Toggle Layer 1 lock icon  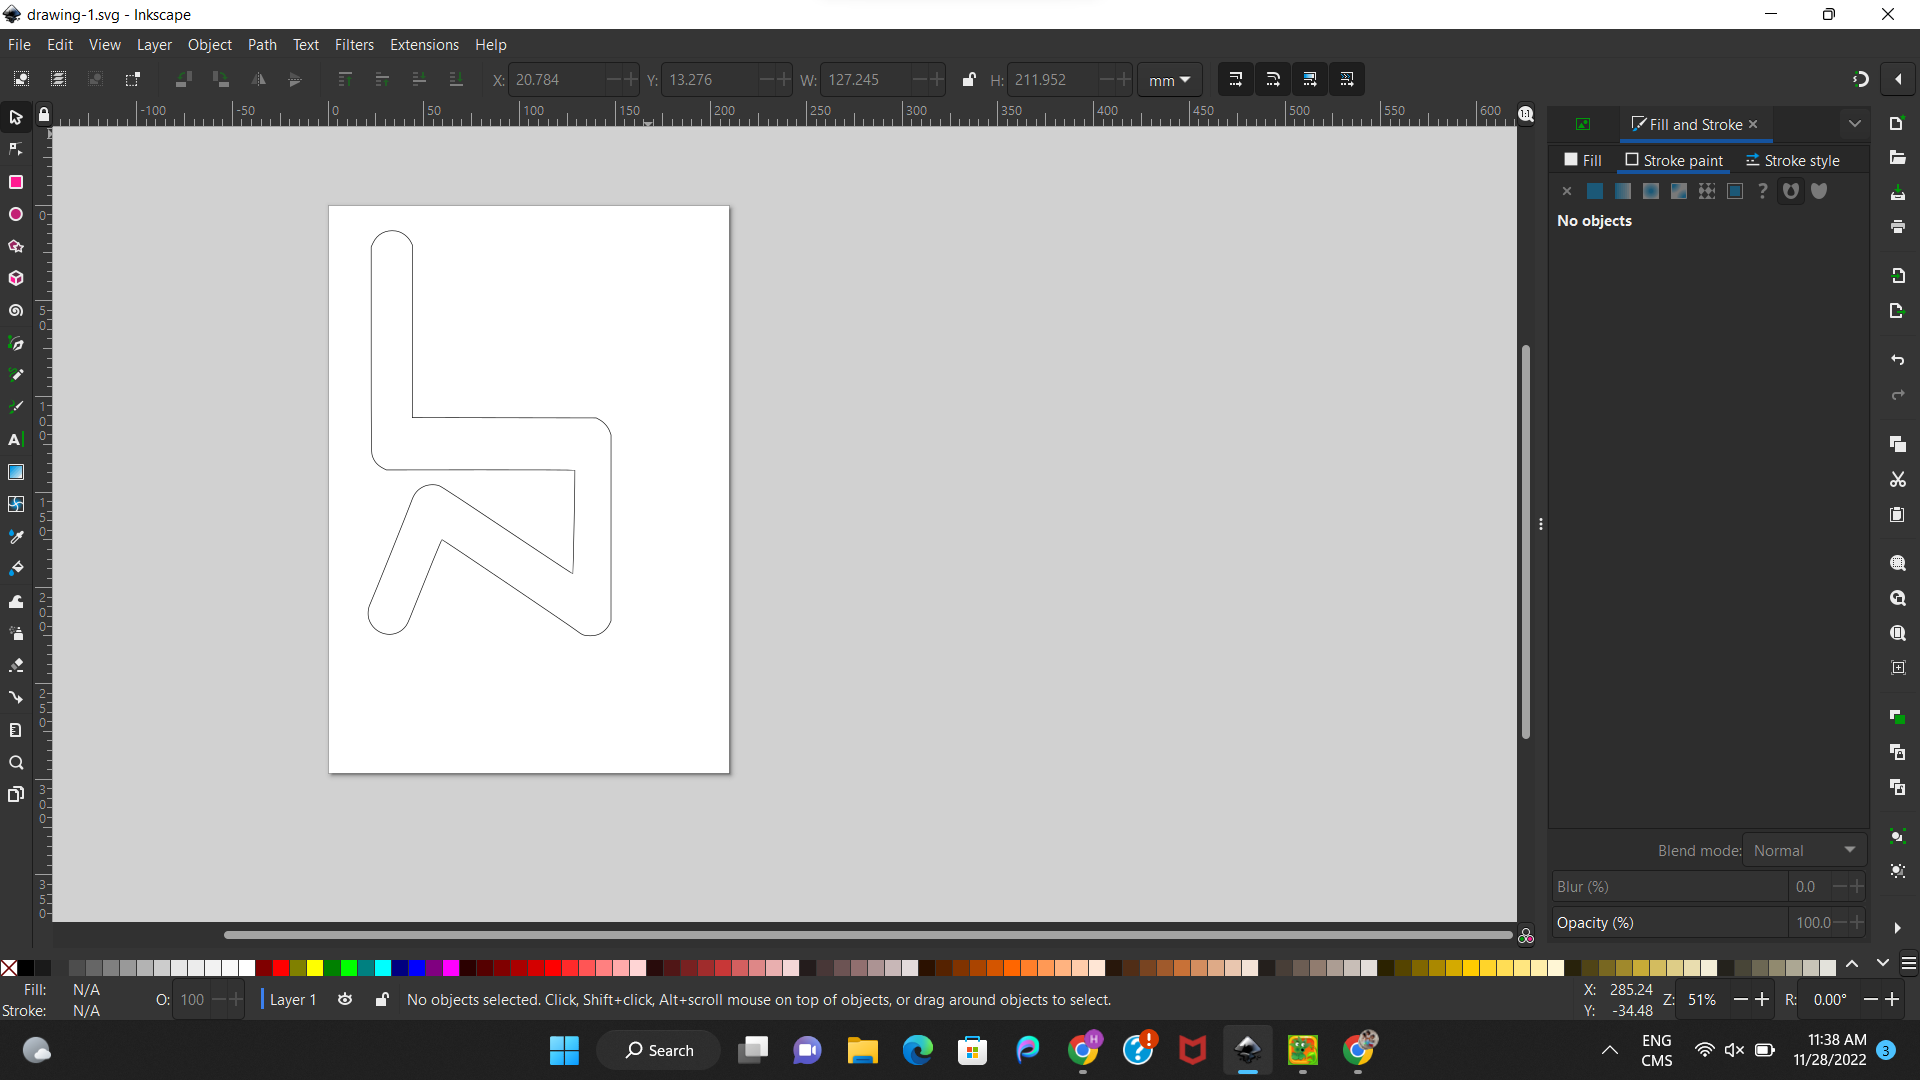click(x=381, y=1000)
